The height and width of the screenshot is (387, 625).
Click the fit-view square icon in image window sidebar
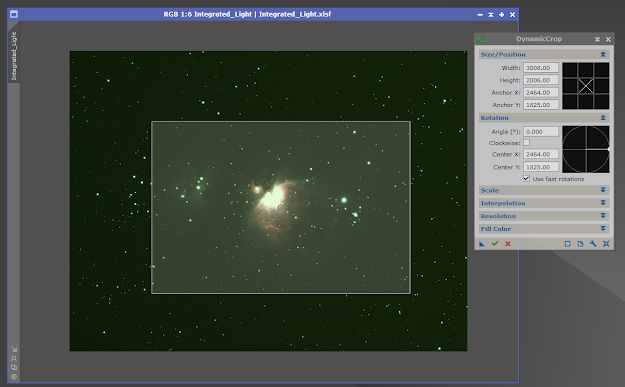(14, 358)
